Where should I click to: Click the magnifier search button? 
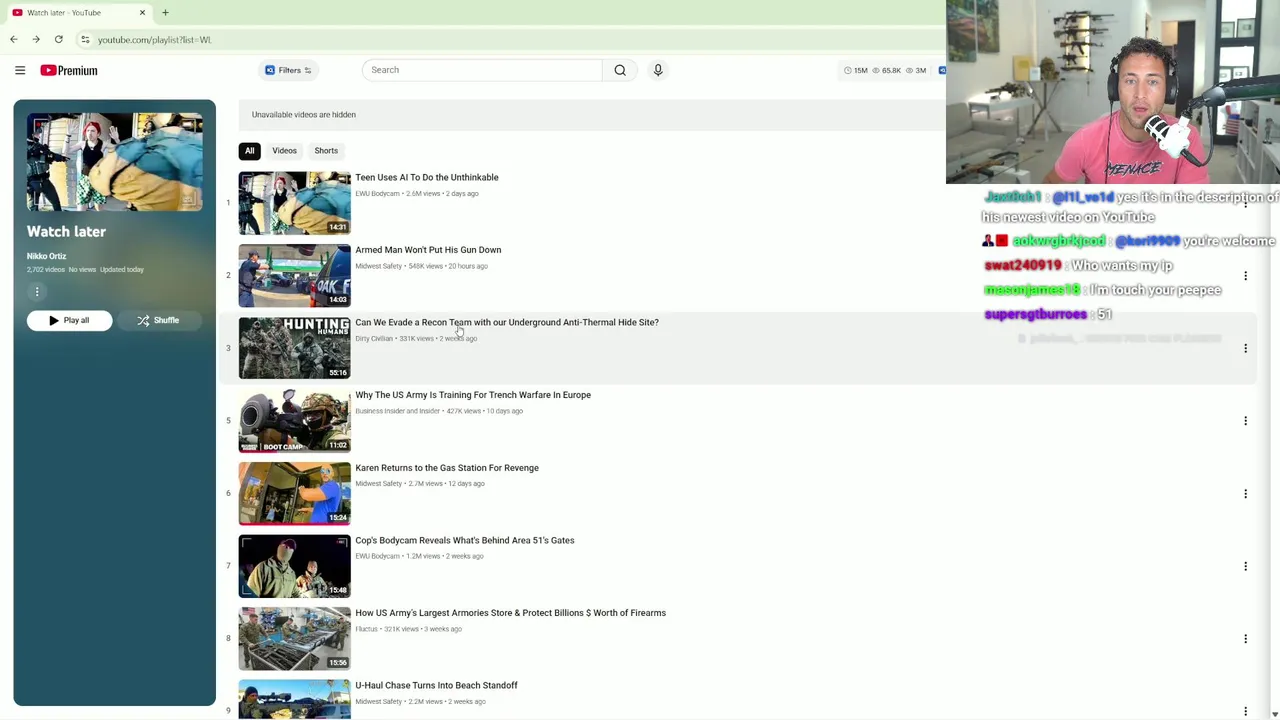(x=620, y=70)
